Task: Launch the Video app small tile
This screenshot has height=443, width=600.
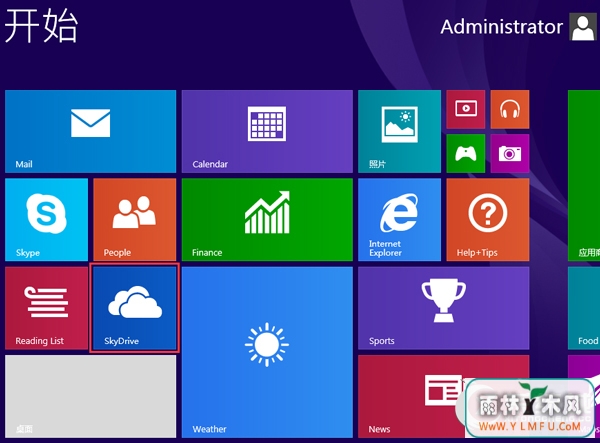Action: [466, 109]
